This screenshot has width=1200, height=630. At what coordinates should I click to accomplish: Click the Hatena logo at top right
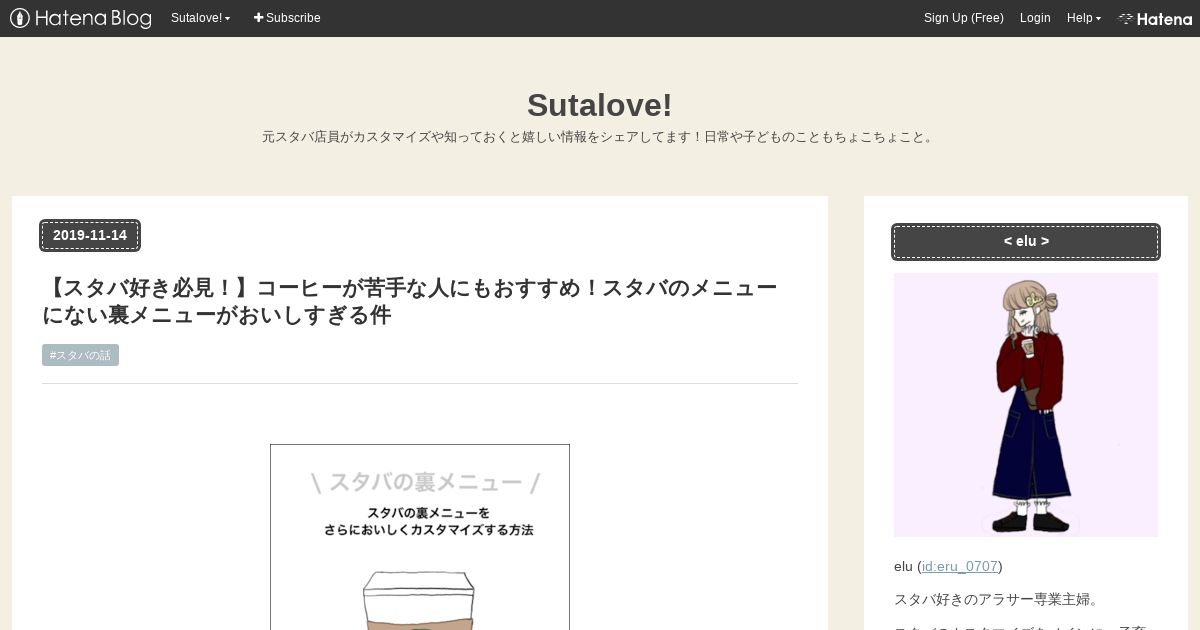pyautogui.click(x=1155, y=18)
